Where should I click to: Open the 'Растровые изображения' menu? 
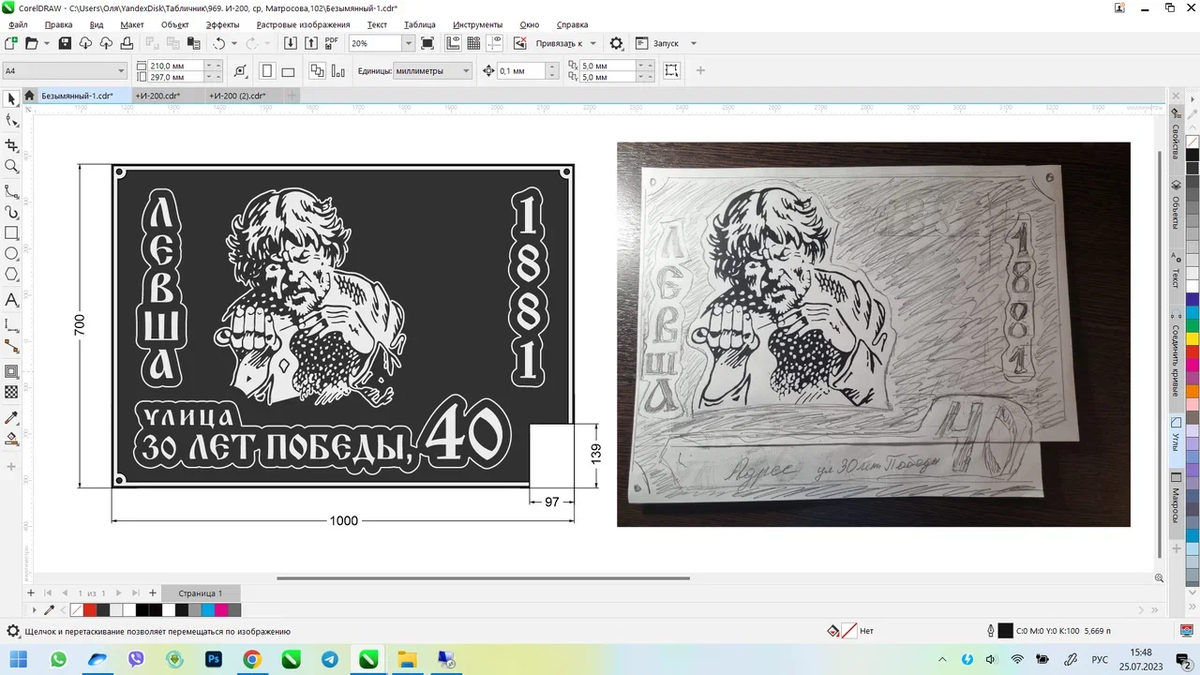point(303,24)
